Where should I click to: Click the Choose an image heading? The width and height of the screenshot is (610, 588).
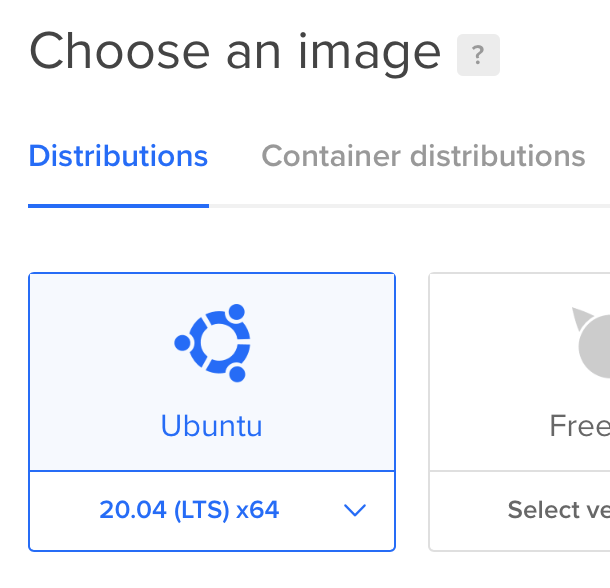pyautogui.click(x=235, y=53)
